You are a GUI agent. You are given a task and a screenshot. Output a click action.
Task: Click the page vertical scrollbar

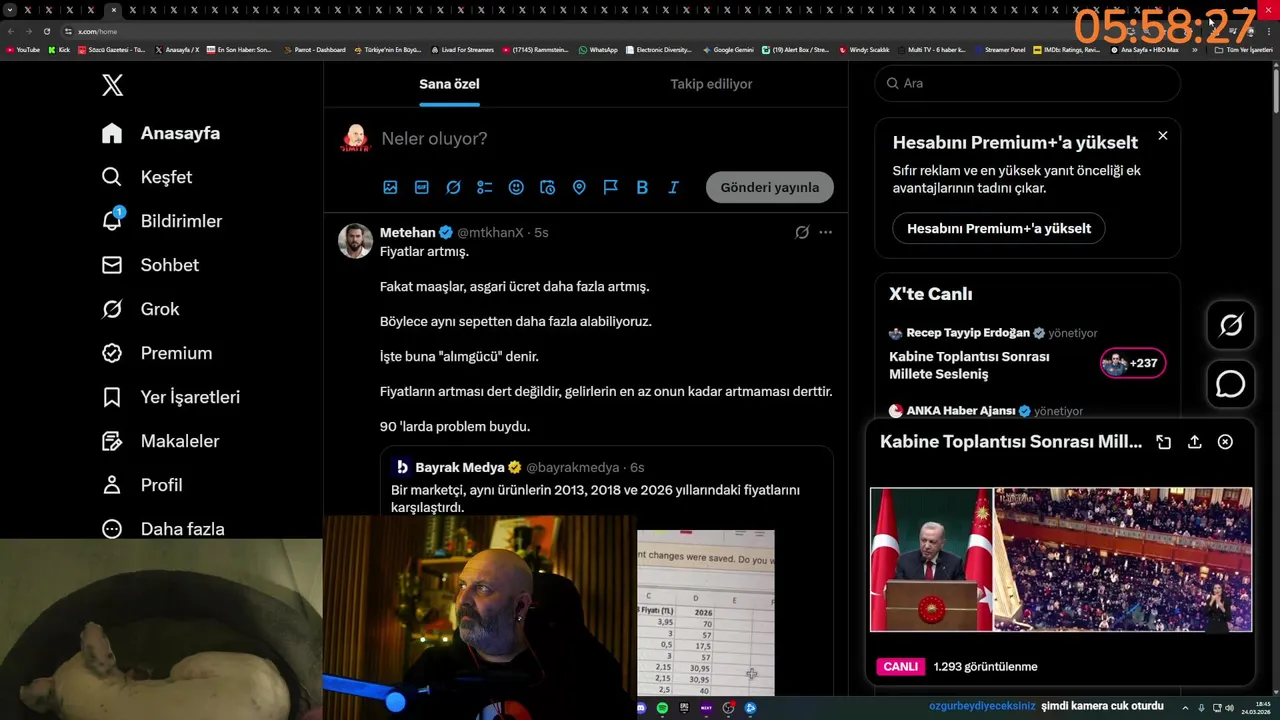(1276, 90)
